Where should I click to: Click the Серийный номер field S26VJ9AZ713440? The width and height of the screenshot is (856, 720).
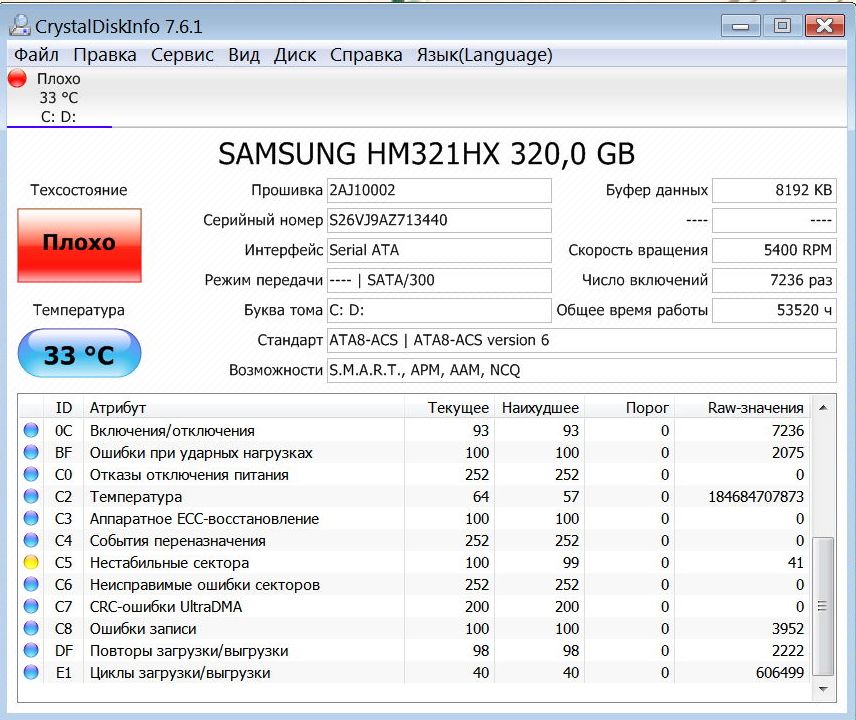(439, 221)
